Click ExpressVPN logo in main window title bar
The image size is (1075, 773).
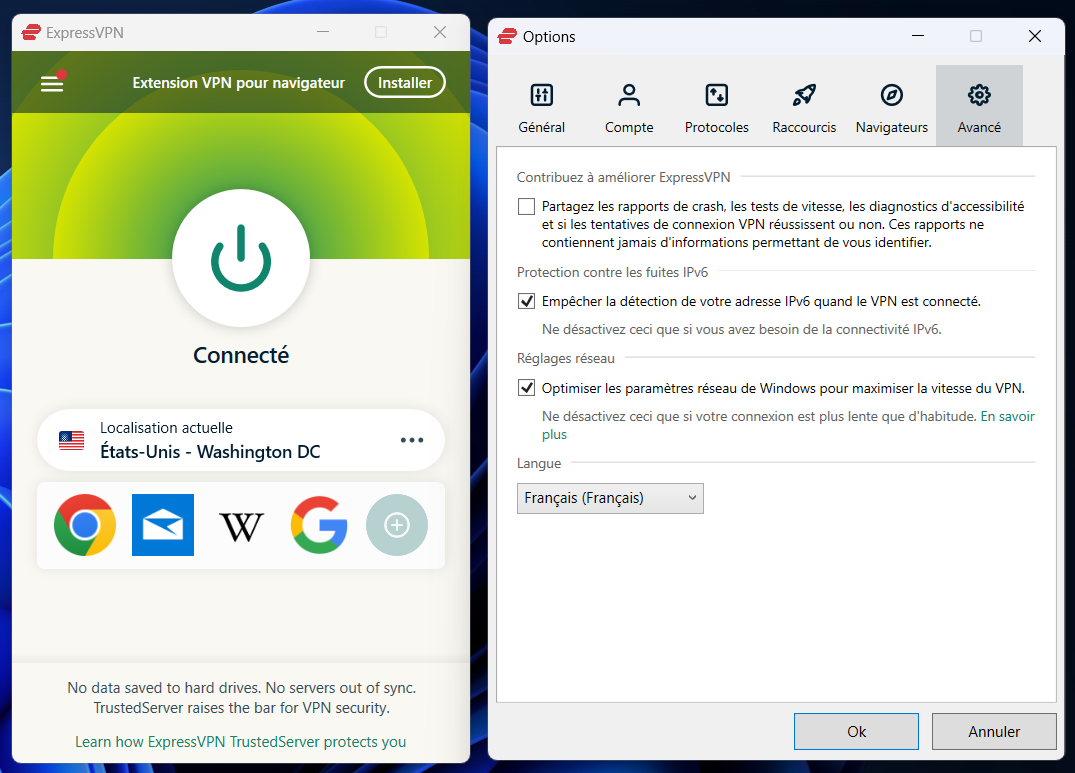(31, 32)
